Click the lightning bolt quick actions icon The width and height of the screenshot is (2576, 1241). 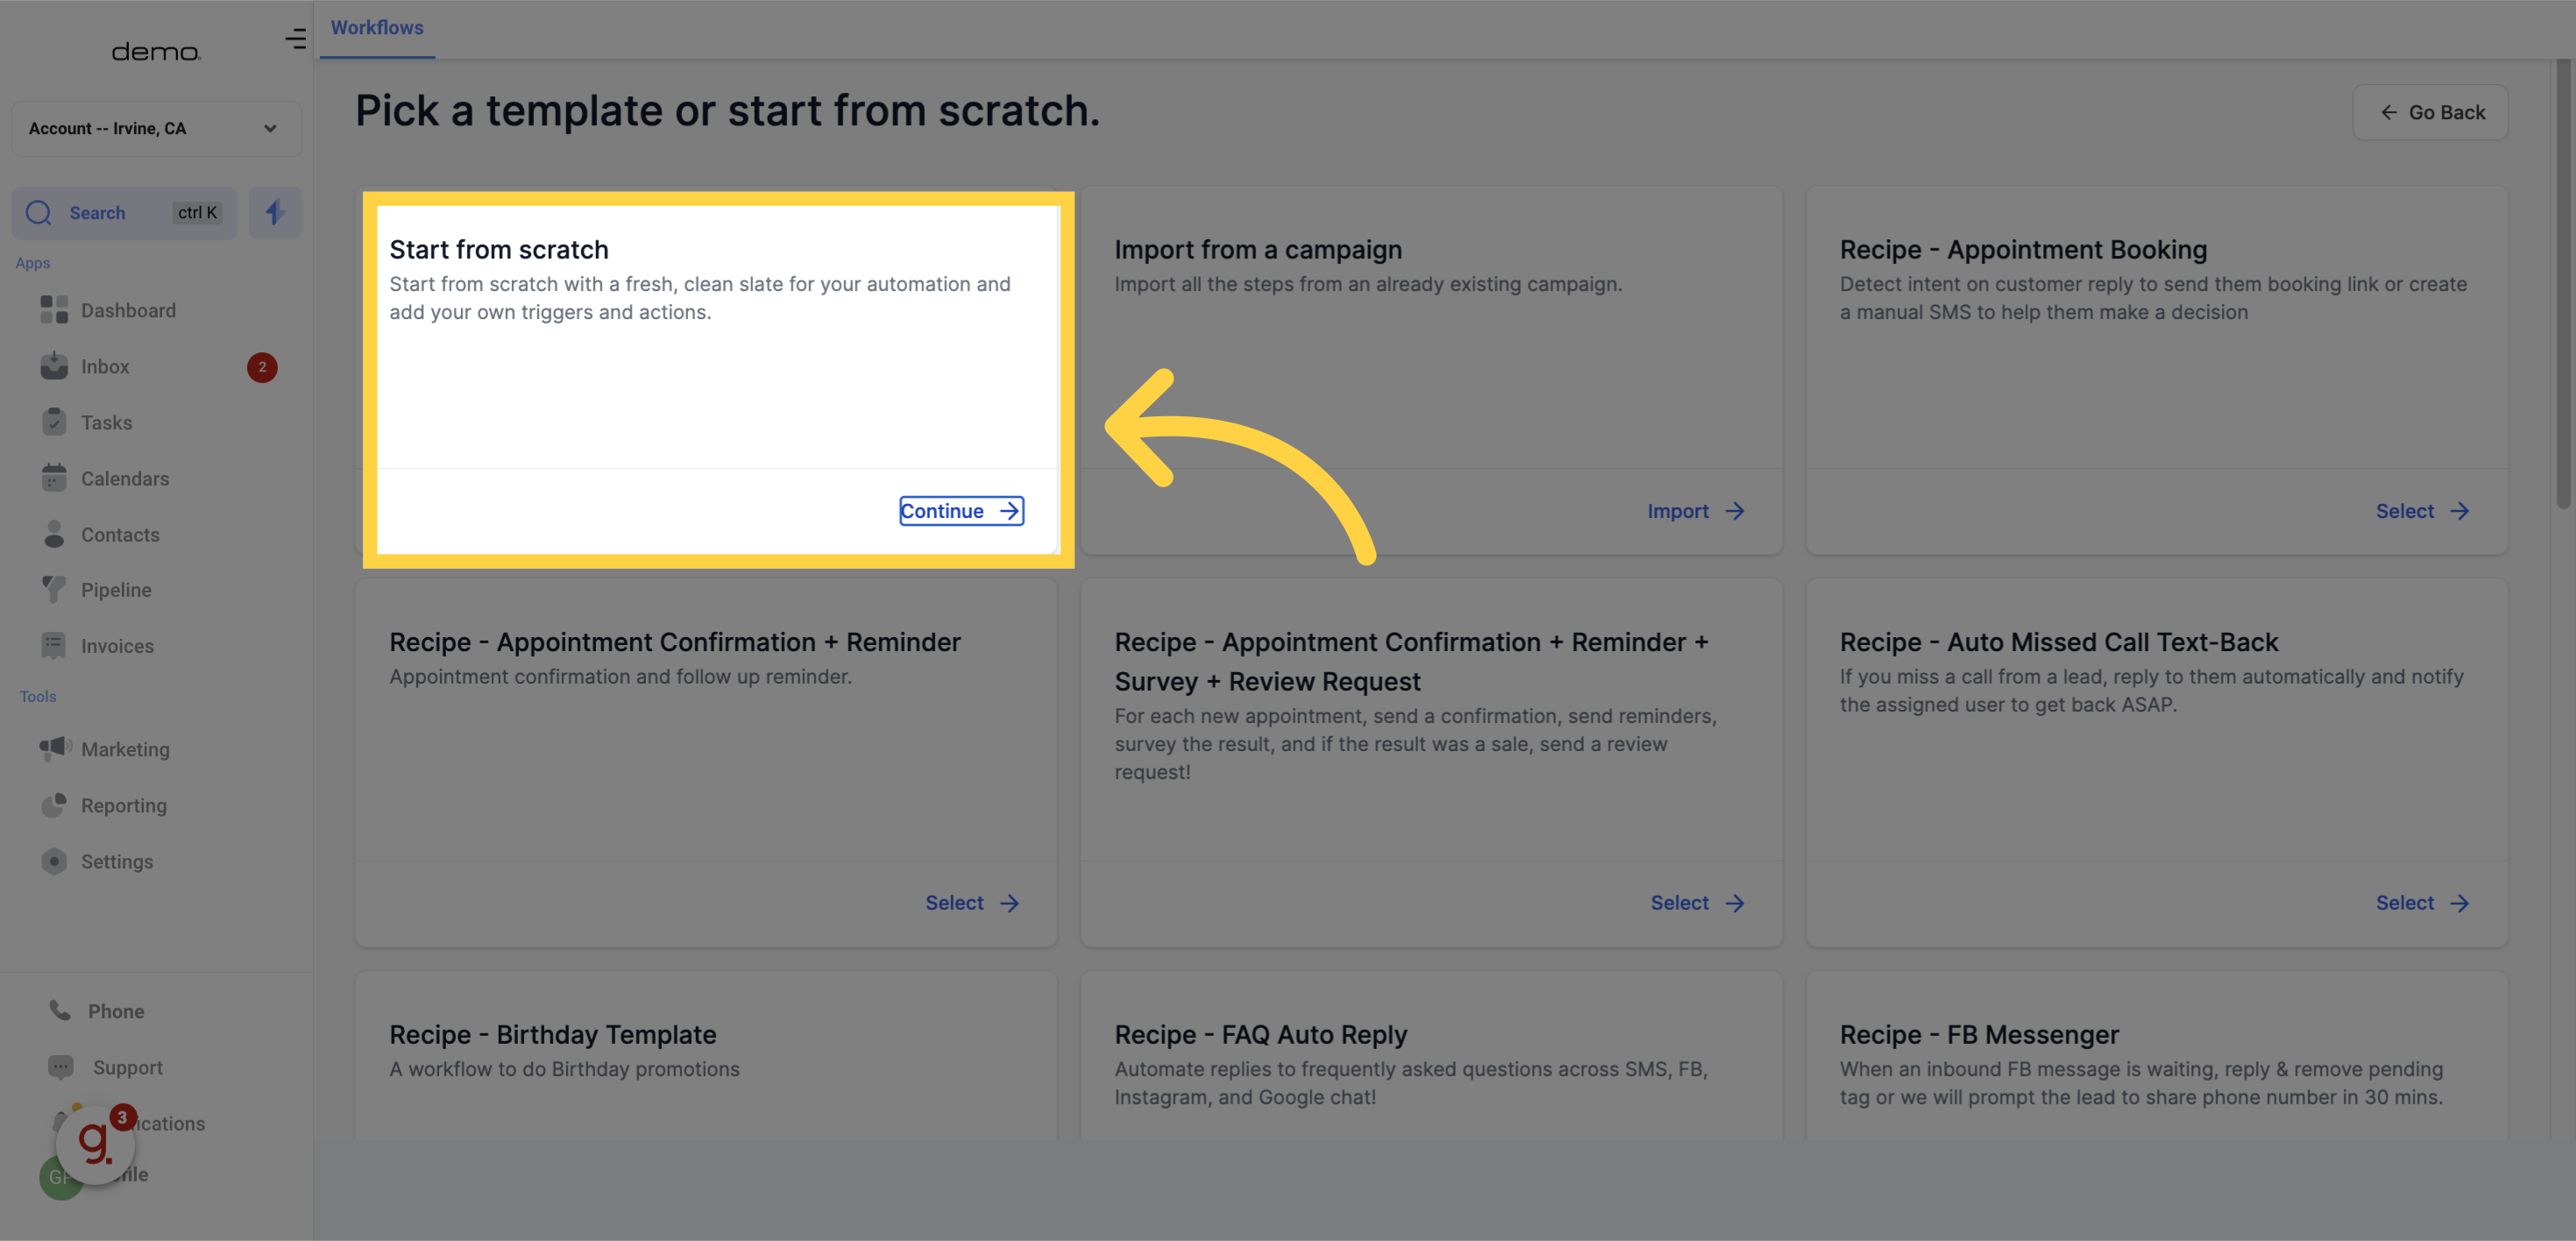click(x=275, y=212)
